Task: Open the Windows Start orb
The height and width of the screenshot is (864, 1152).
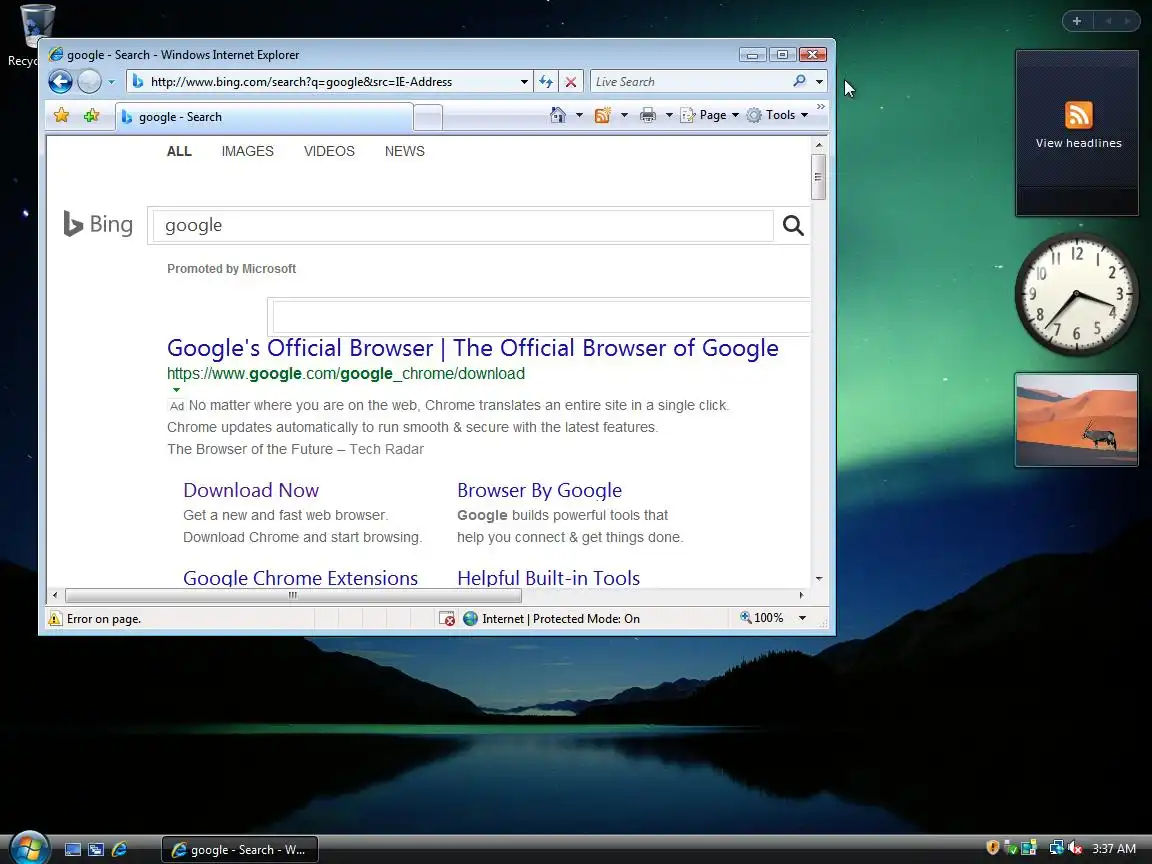Action: tap(29, 848)
